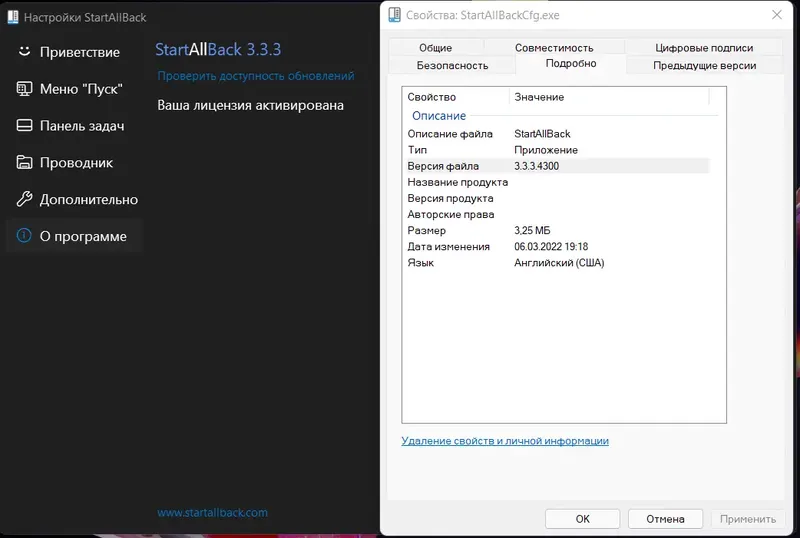The width and height of the screenshot is (800, 538).
Task: Open the Приветствие section
Action: pyautogui.click(x=73, y=52)
